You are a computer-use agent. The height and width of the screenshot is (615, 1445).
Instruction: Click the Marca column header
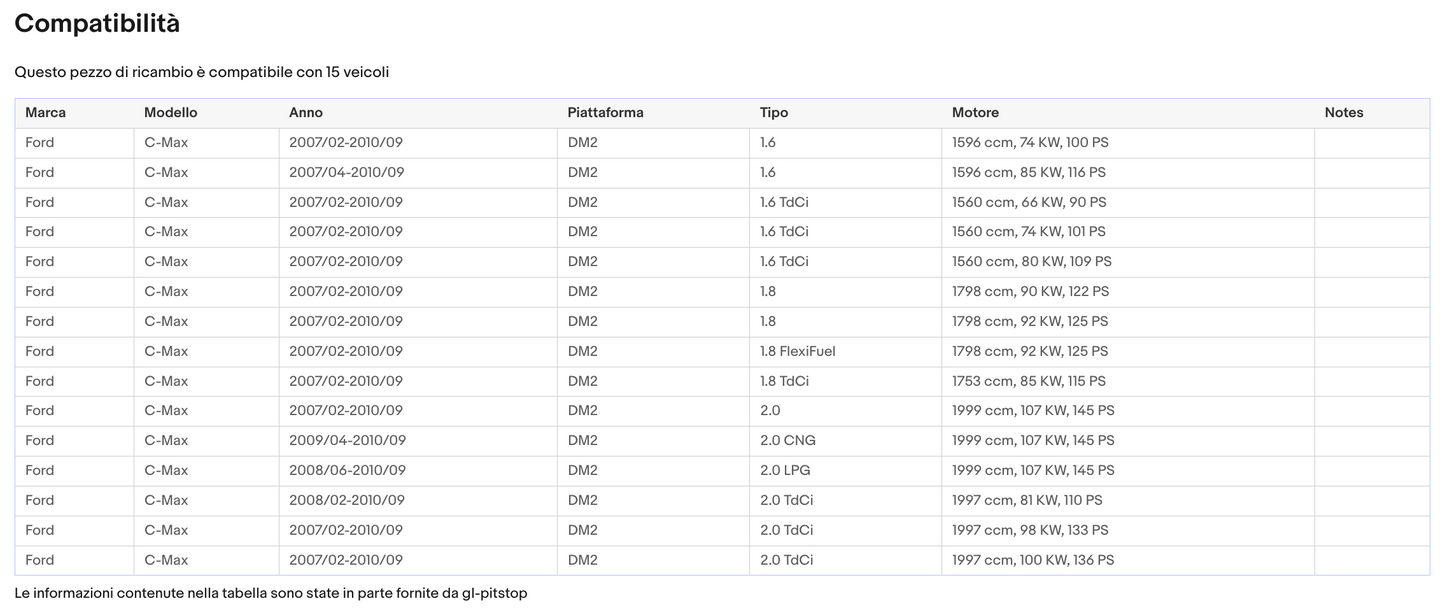45,113
